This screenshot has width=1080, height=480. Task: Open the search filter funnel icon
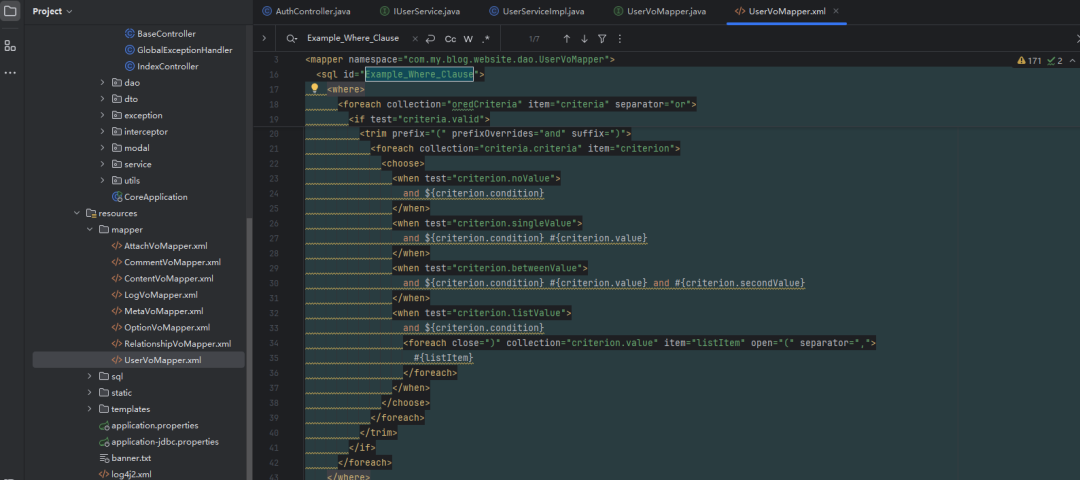[x=602, y=39]
